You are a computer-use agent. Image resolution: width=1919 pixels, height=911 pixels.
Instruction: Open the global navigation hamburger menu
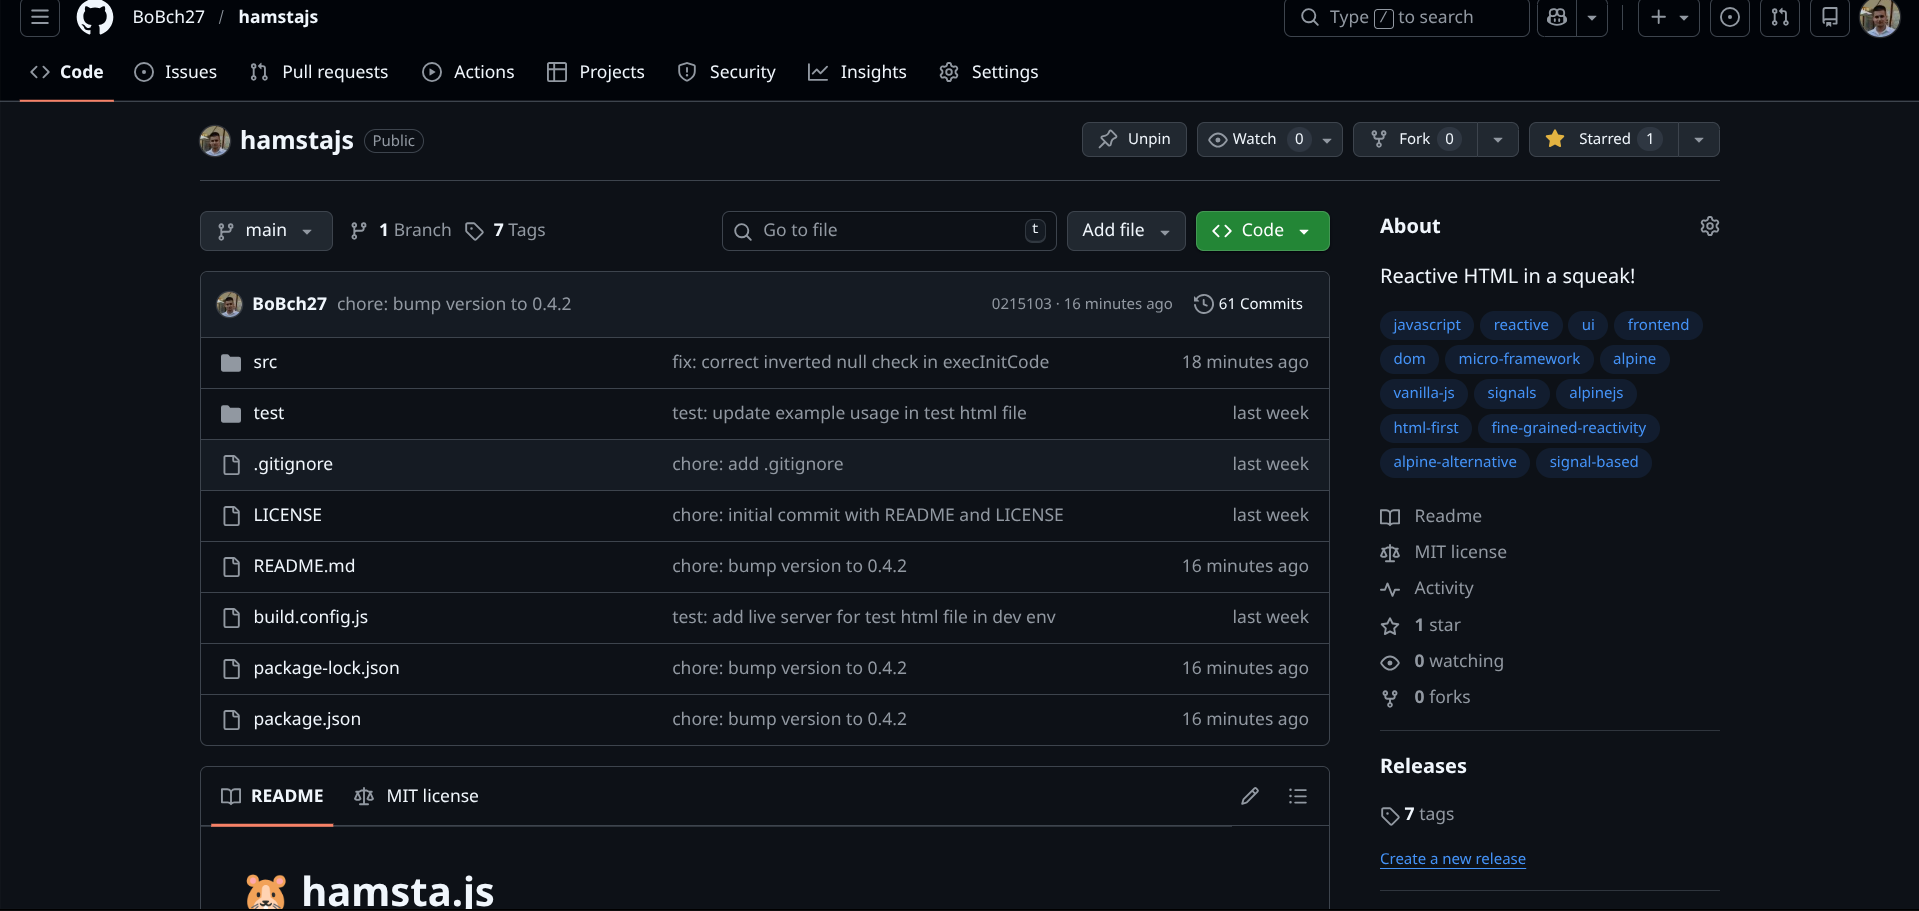click(x=39, y=17)
